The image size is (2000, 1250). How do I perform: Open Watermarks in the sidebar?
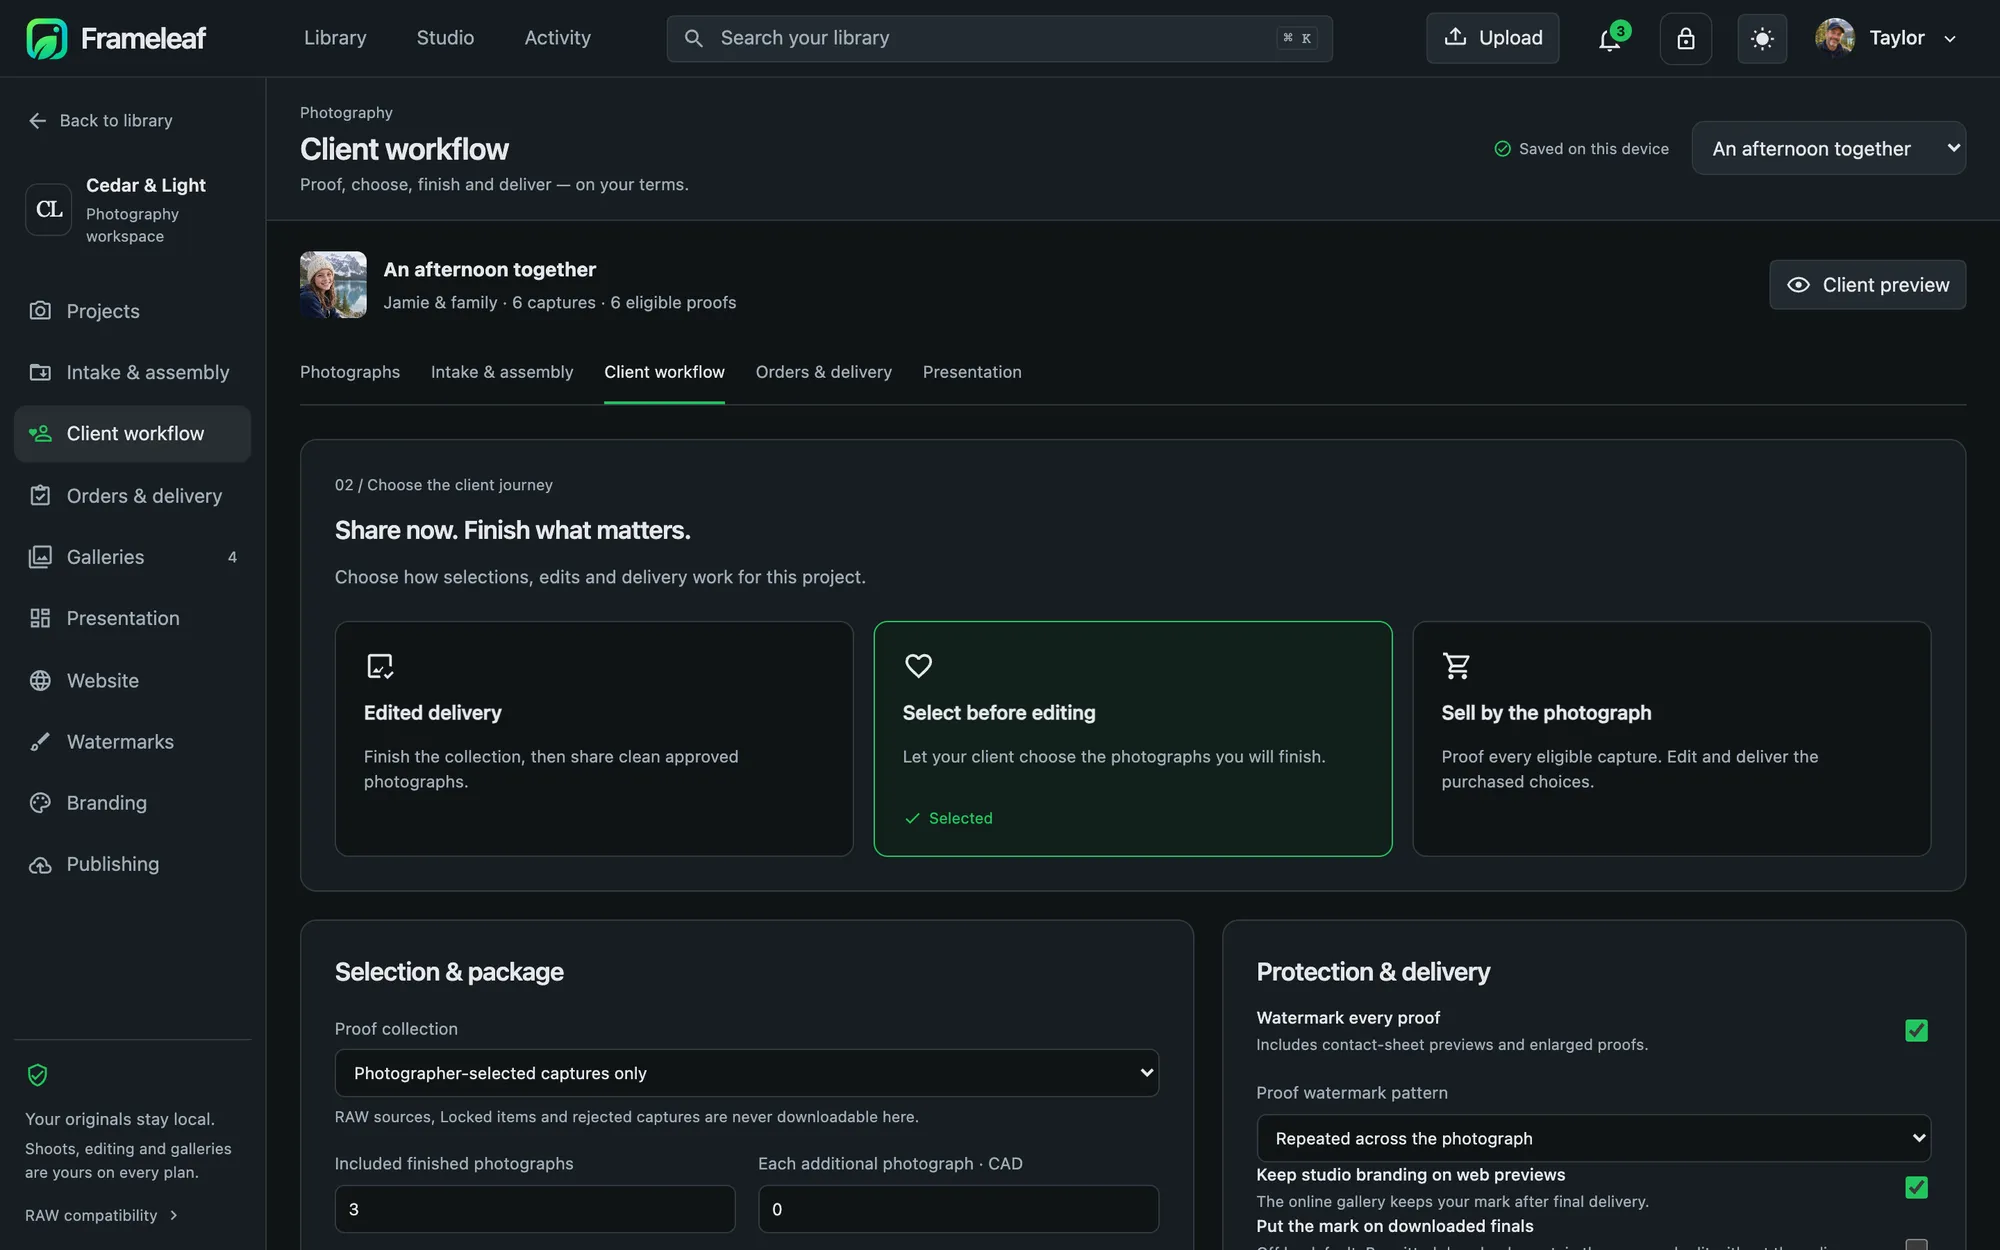[x=132, y=741]
